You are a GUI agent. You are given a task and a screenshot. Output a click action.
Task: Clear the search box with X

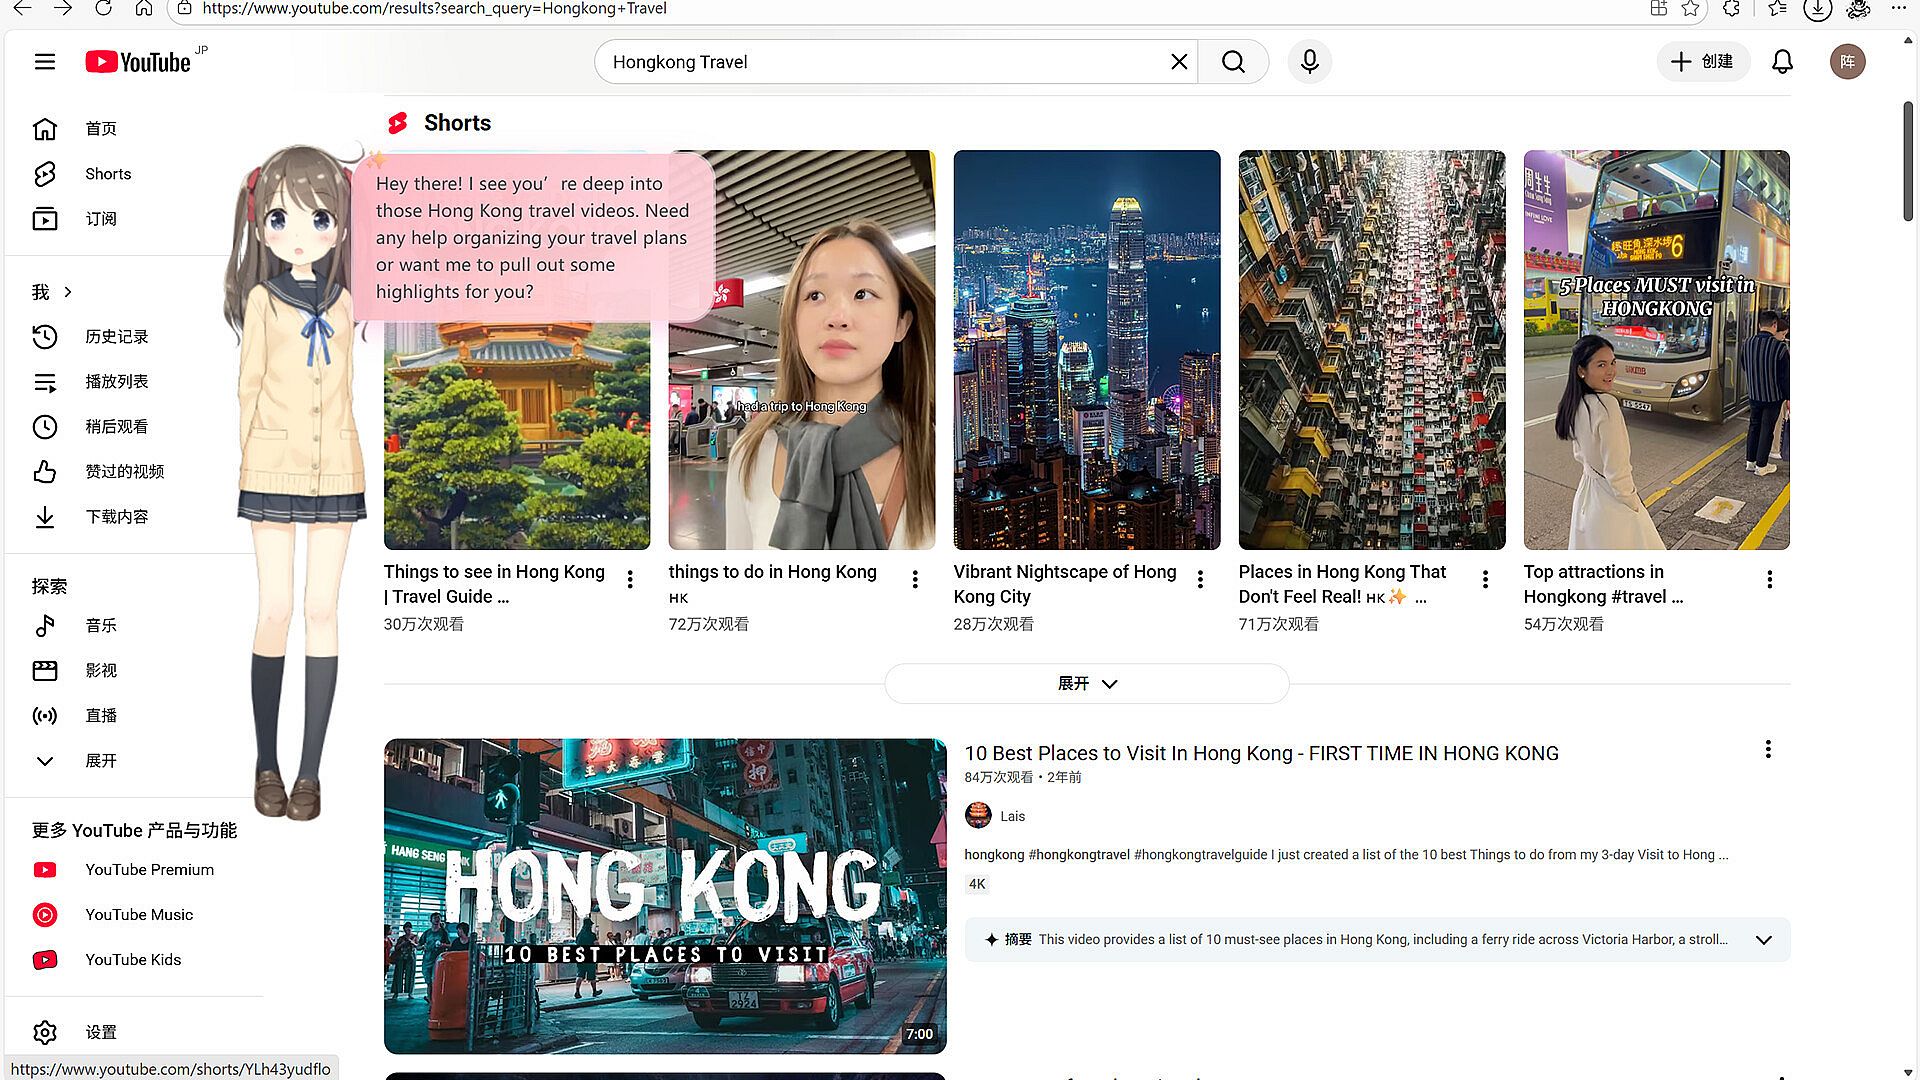point(1179,62)
